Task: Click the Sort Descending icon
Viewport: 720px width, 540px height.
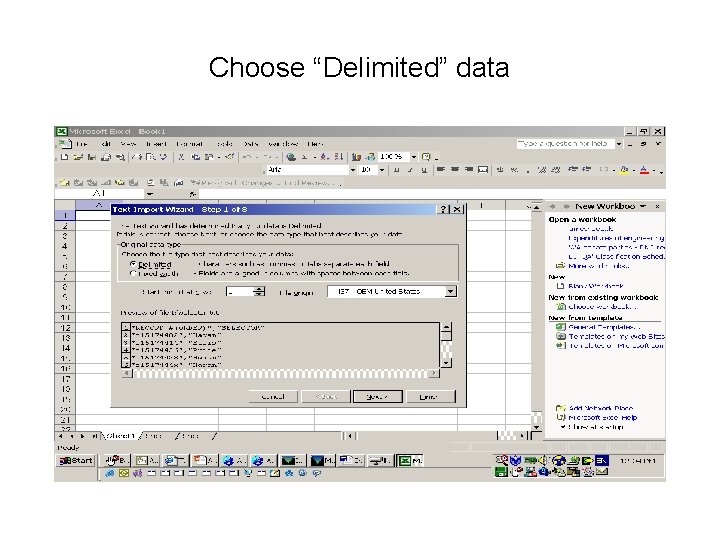Action: 338,157
